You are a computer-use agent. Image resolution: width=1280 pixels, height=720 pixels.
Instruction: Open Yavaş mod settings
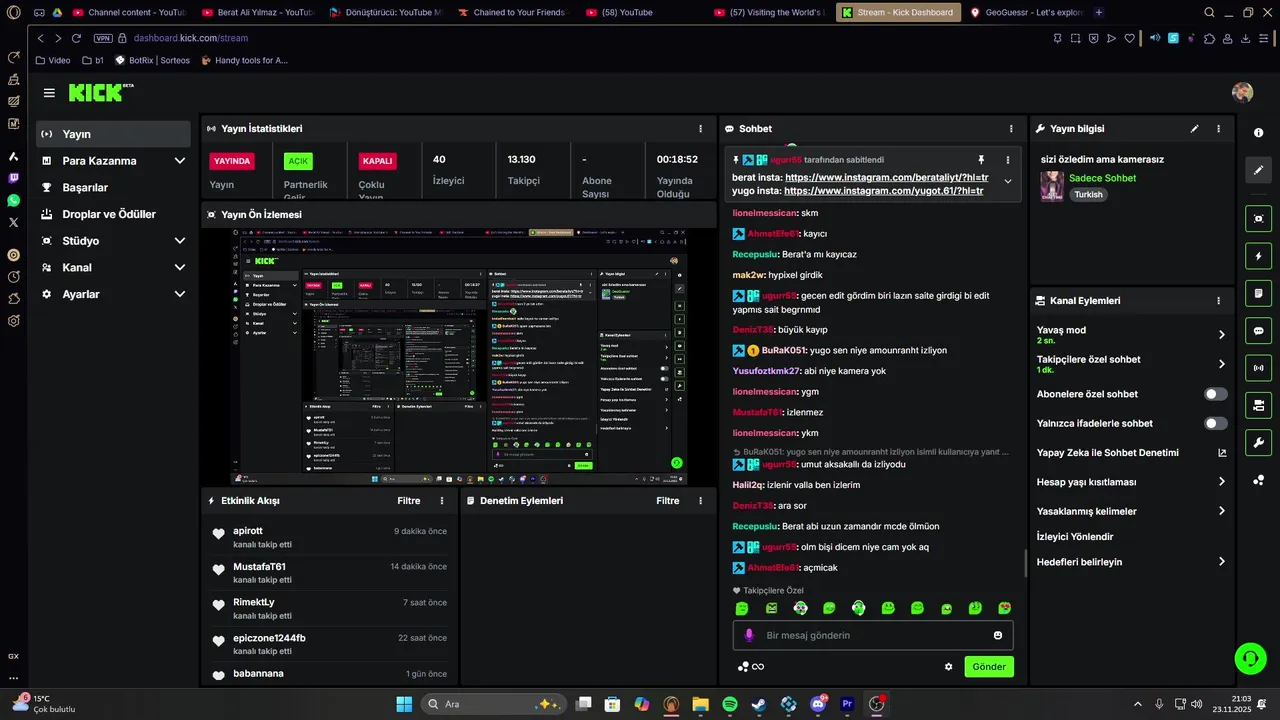[1131, 335]
